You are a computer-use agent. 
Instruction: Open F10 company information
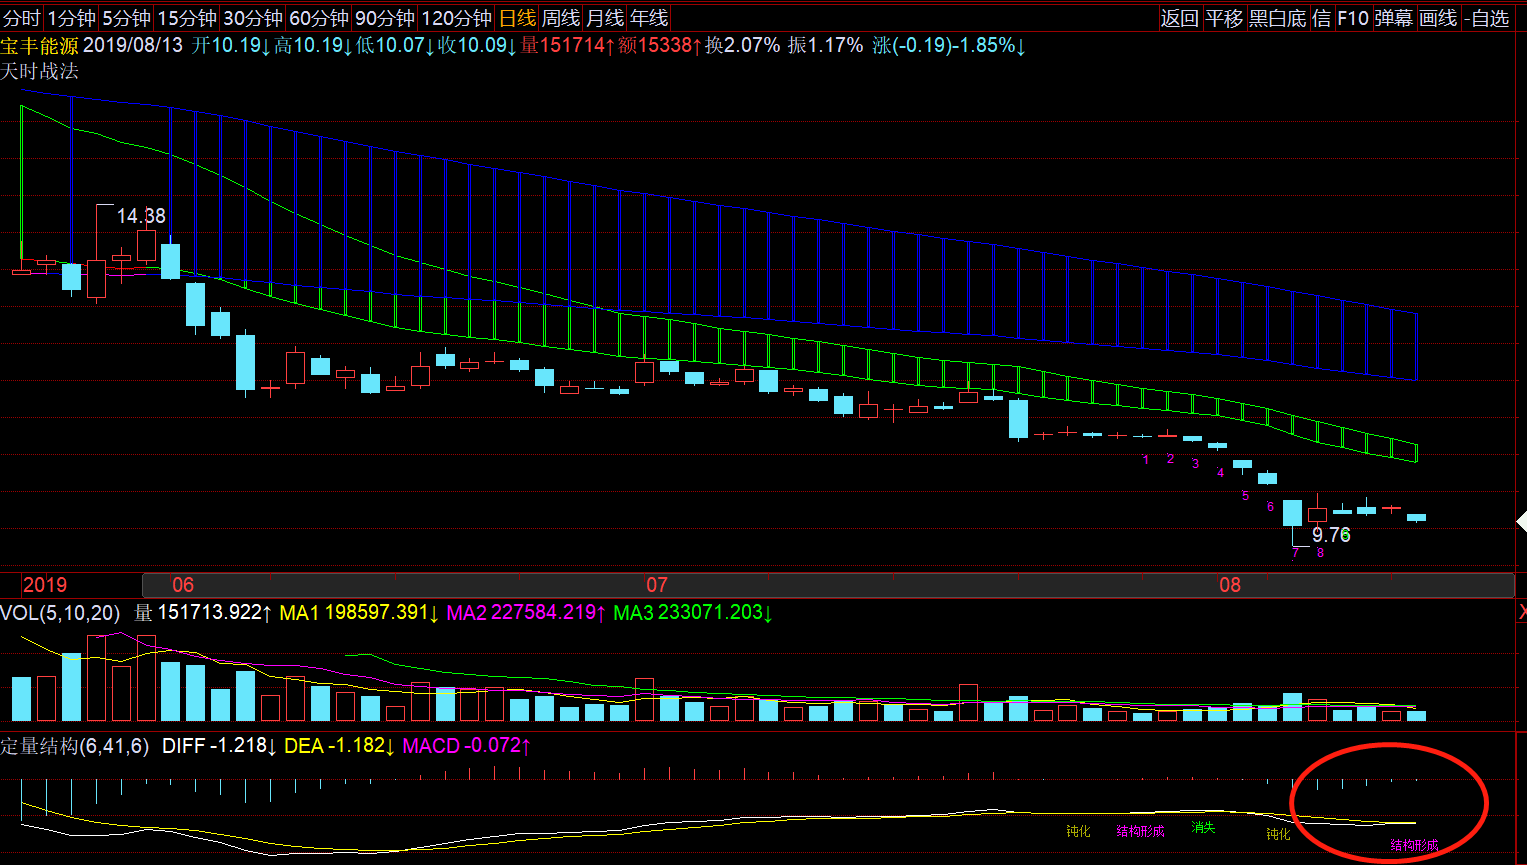click(x=1352, y=18)
